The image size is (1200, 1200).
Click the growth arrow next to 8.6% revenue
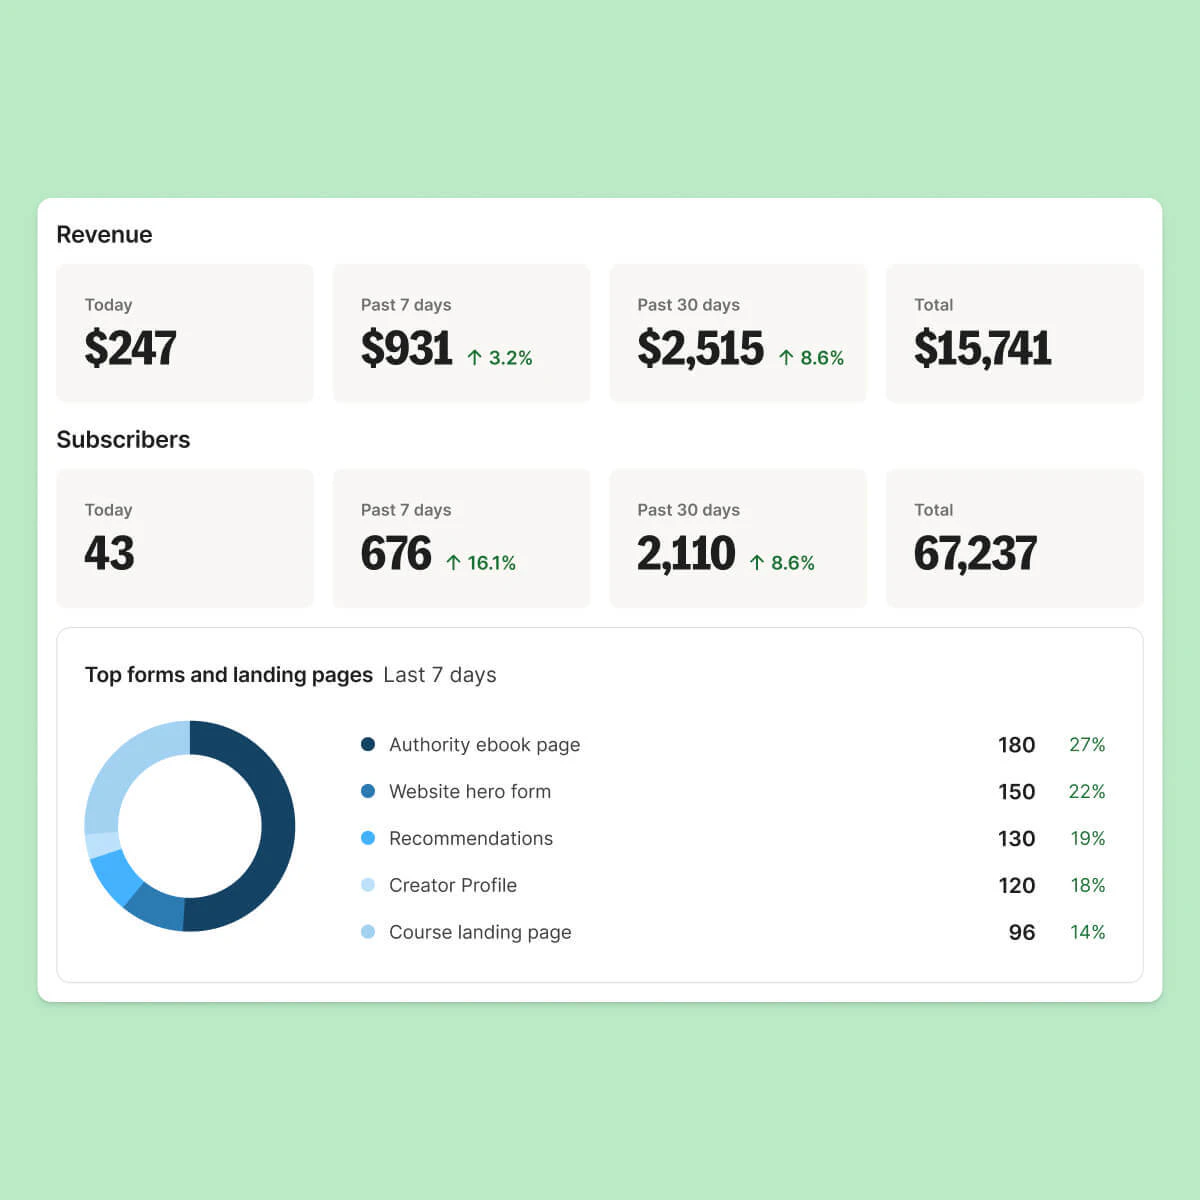[785, 356]
